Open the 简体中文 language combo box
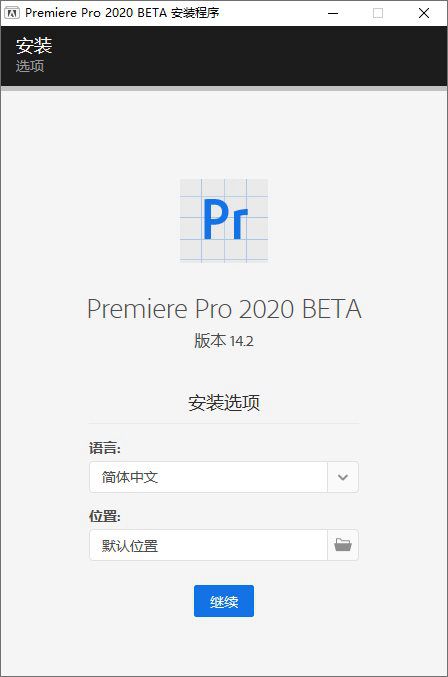Screen dimensions: 448x677 pyautogui.click(x=224, y=477)
